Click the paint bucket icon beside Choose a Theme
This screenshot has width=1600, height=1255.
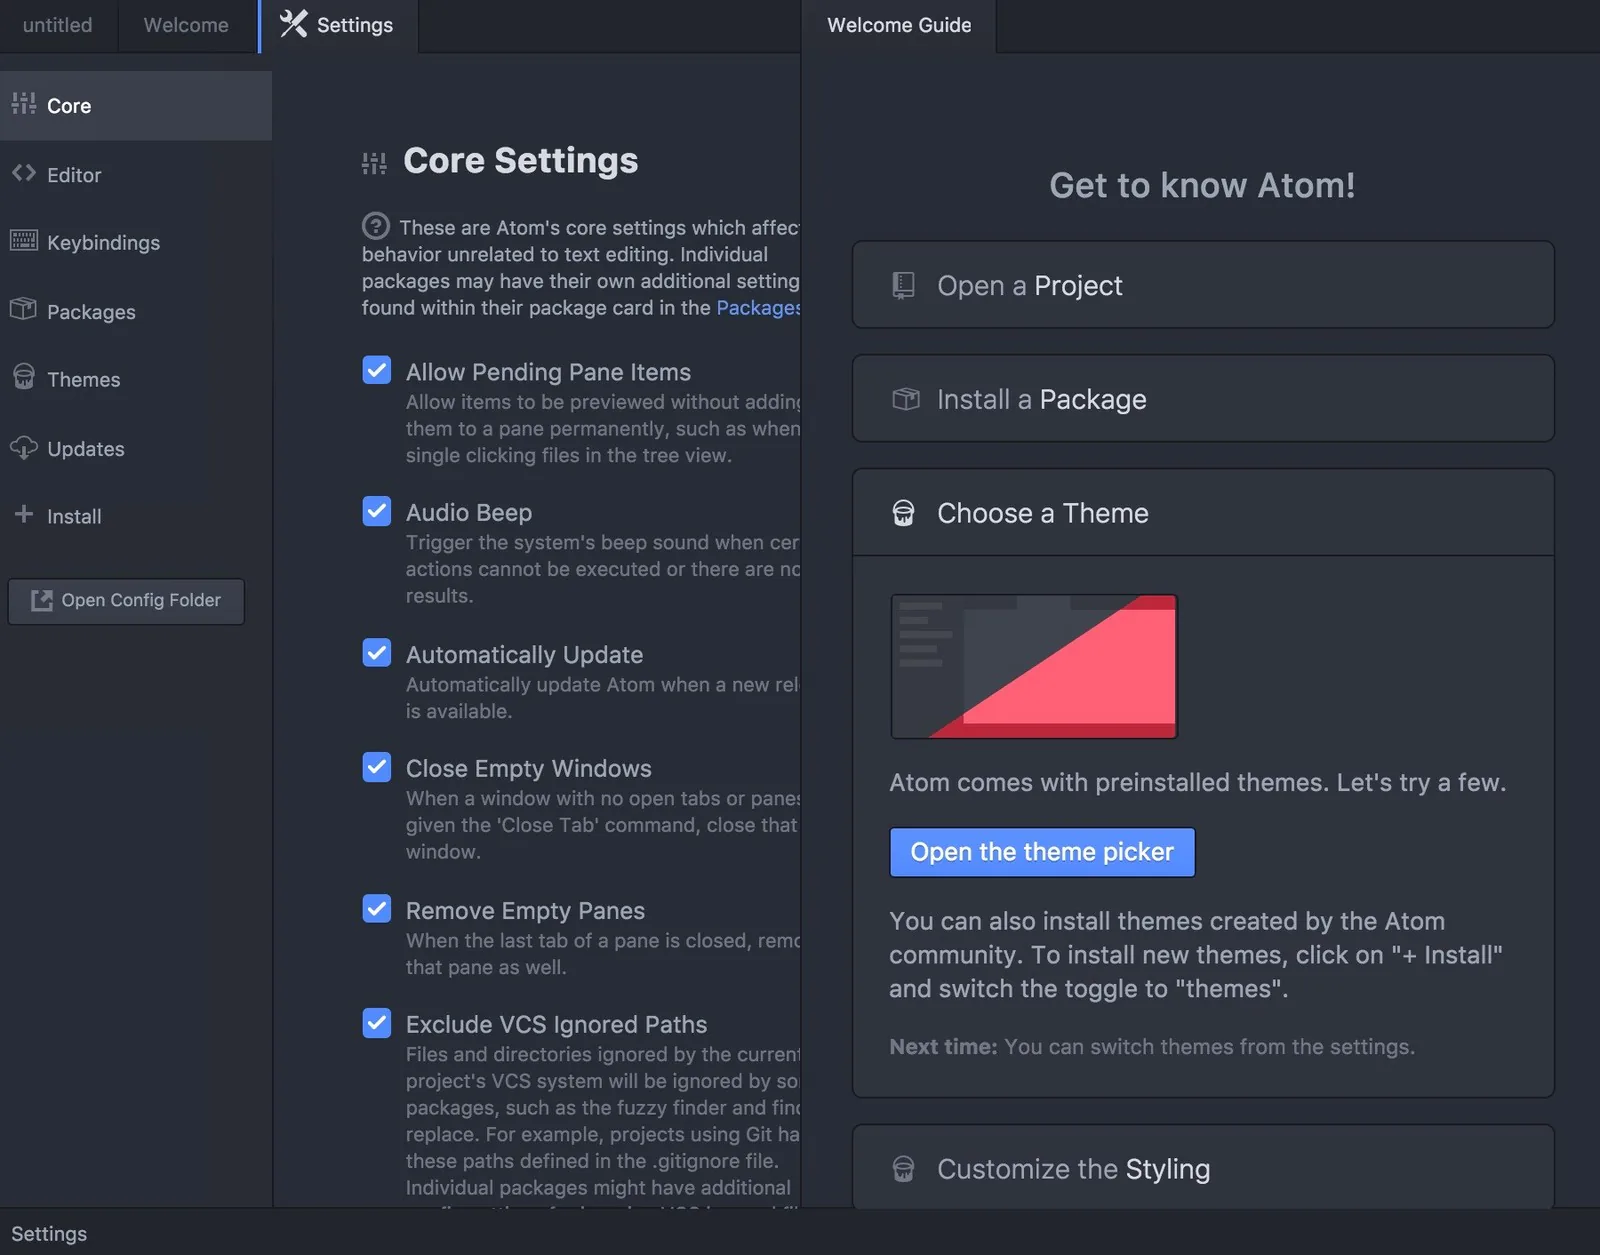903,514
